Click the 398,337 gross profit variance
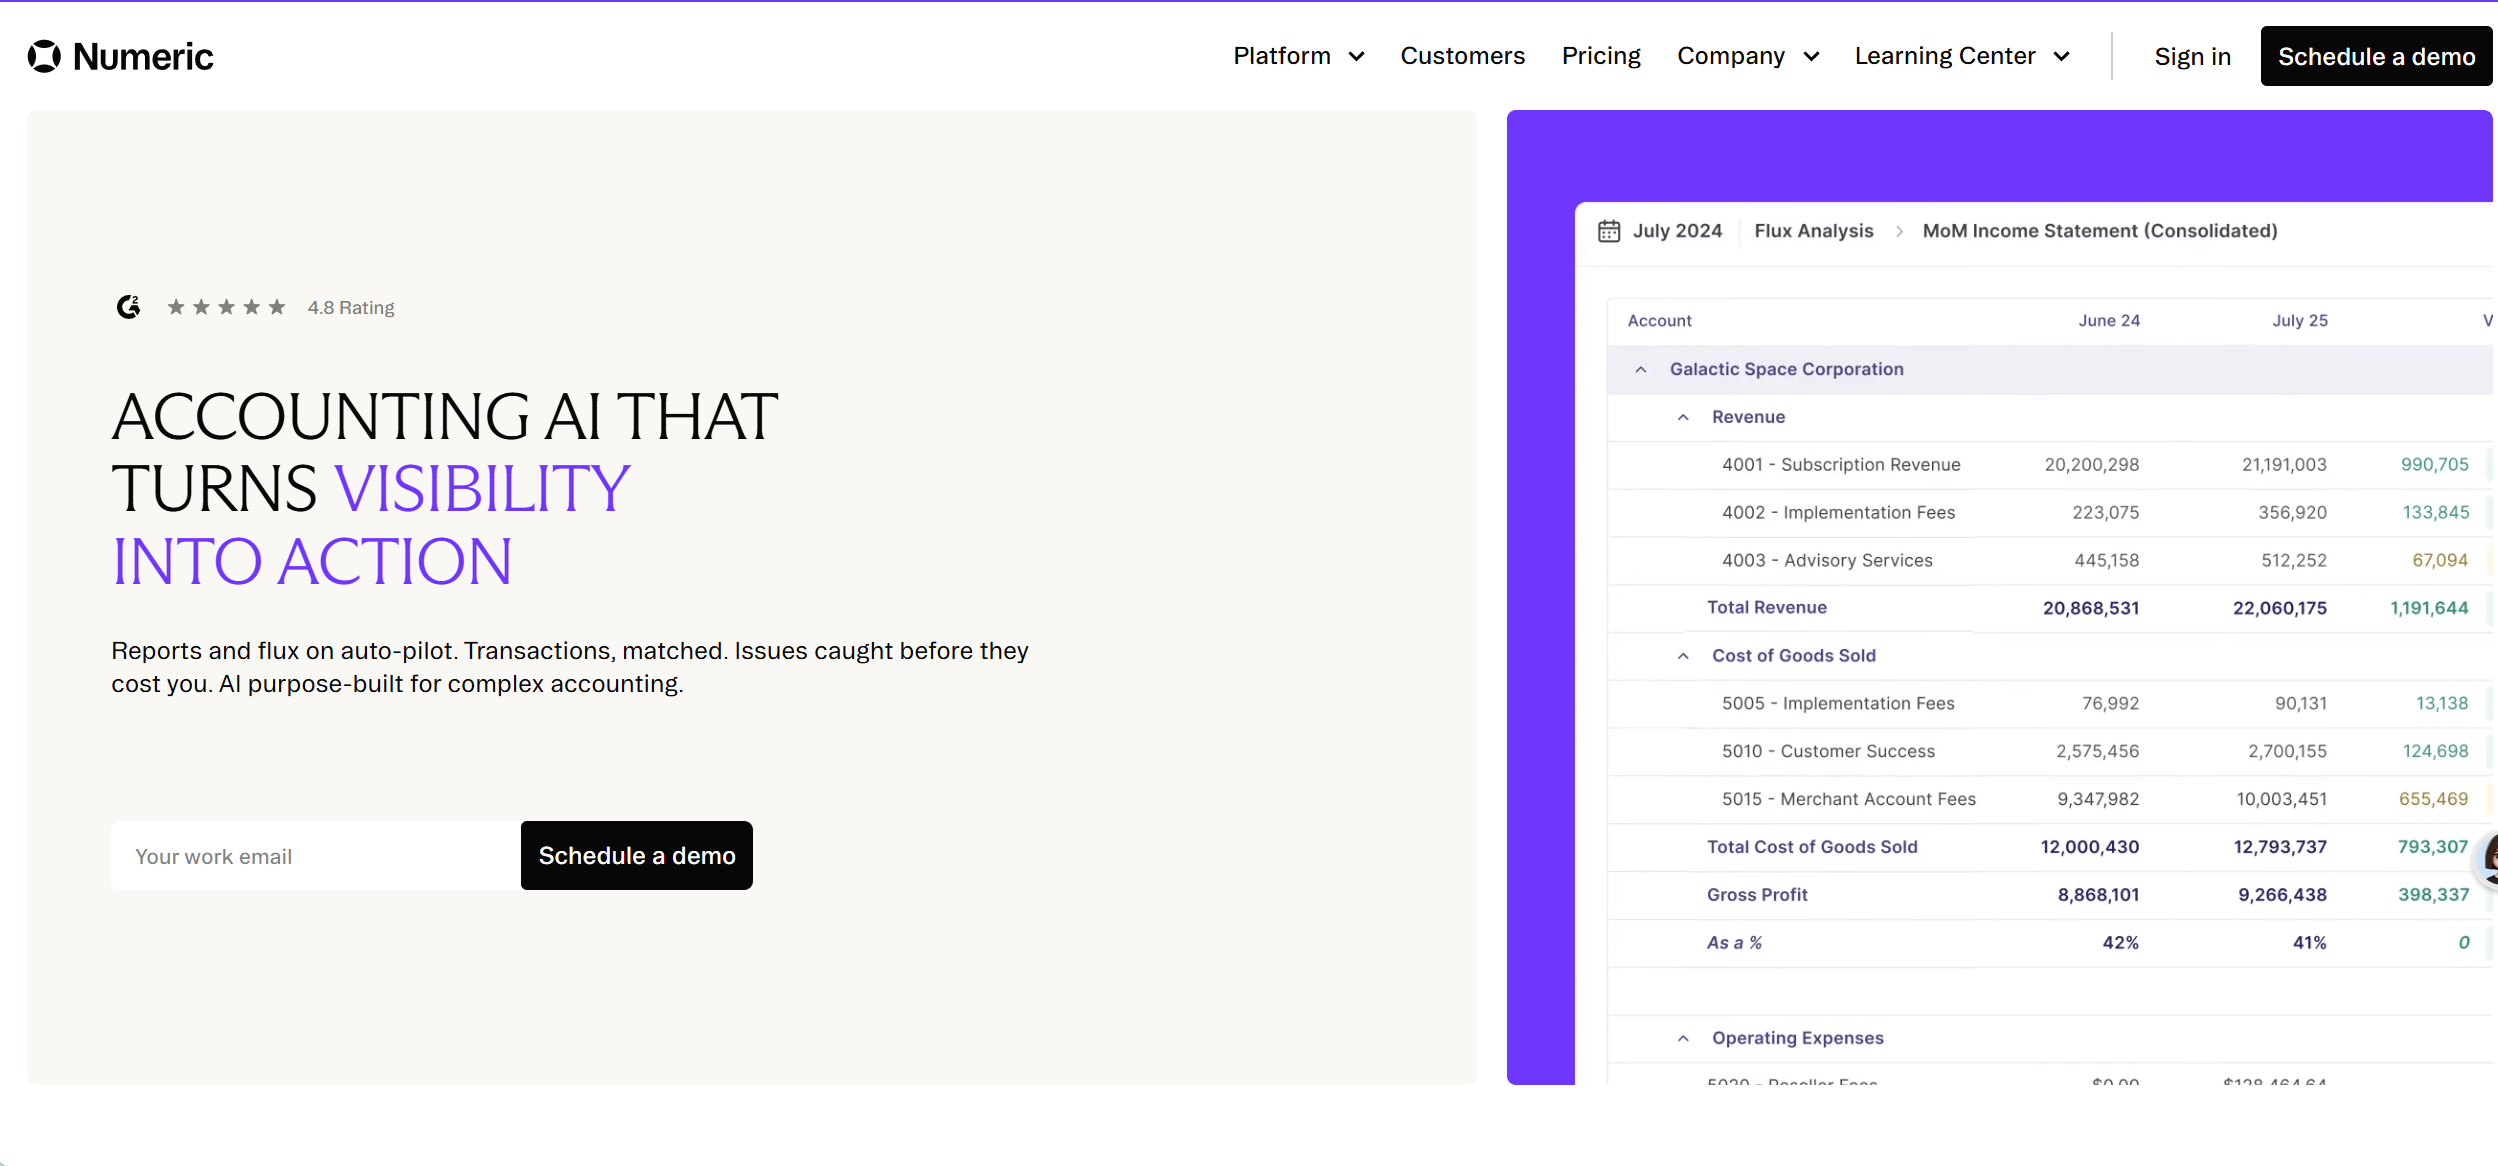Viewport: 2498px width, 1166px height. coord(2434,895)
